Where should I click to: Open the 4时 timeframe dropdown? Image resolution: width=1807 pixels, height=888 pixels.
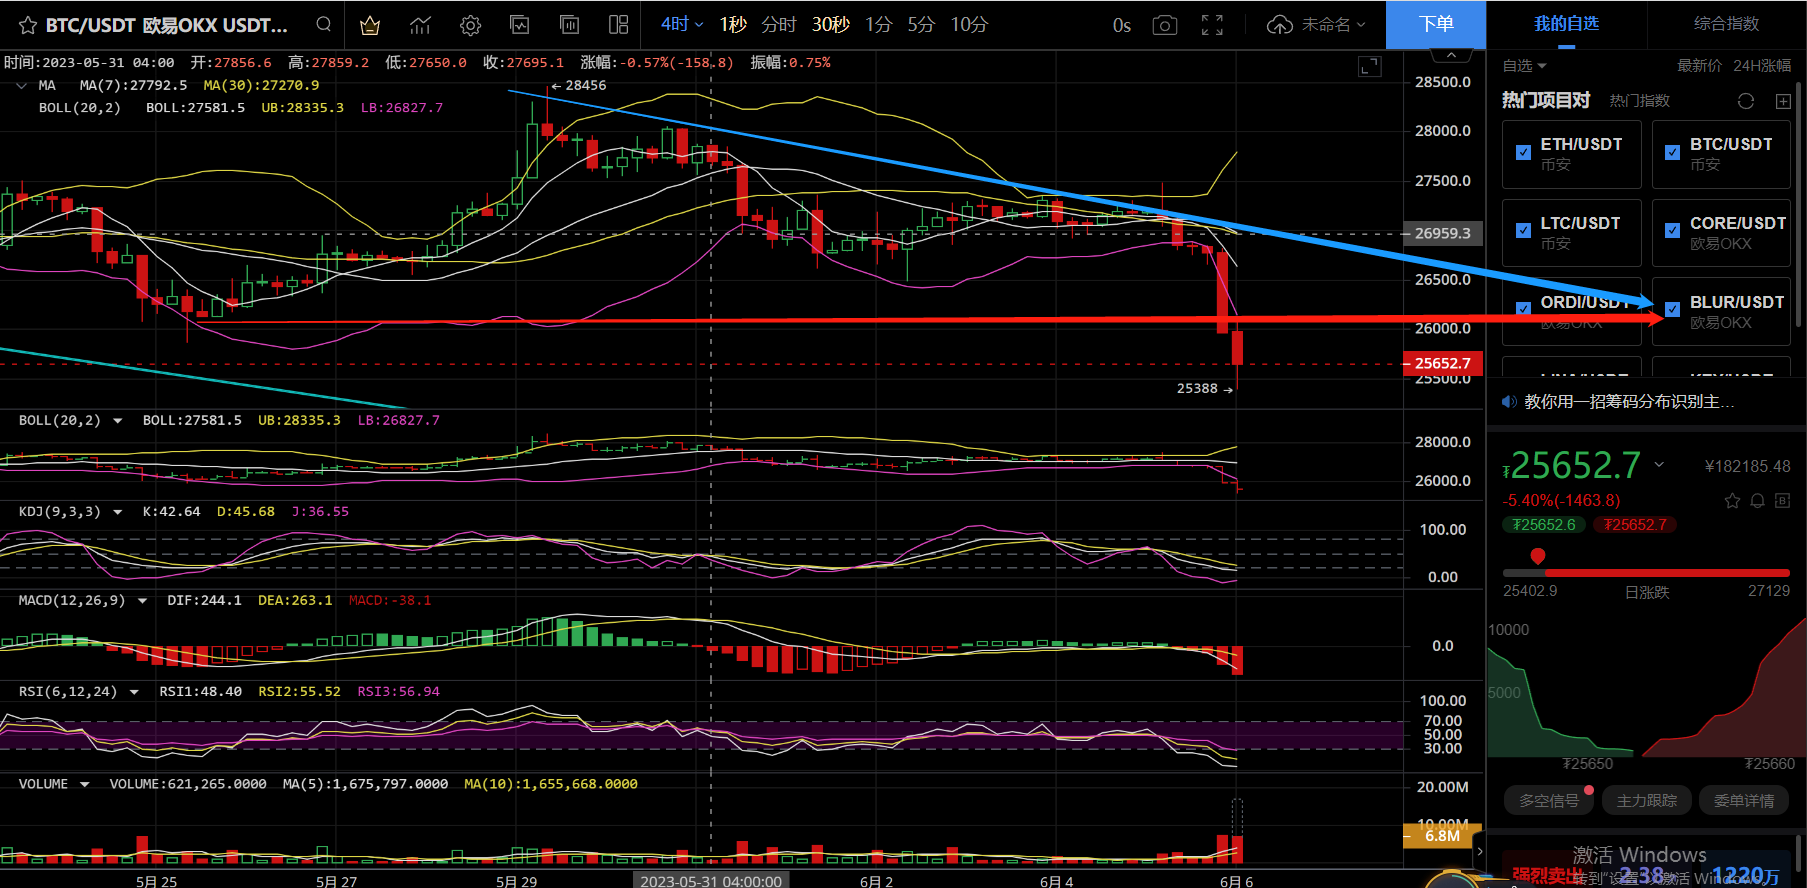(682, 24)
